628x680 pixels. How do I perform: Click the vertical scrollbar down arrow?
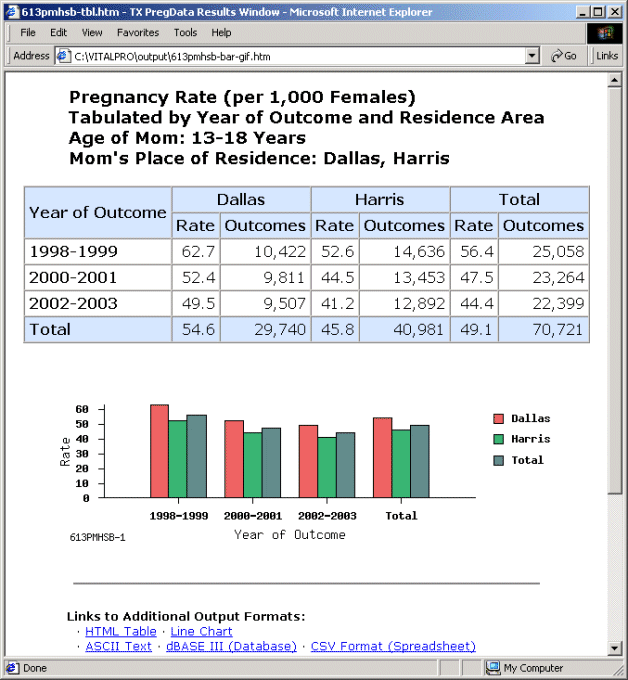[x=615, y=648]
